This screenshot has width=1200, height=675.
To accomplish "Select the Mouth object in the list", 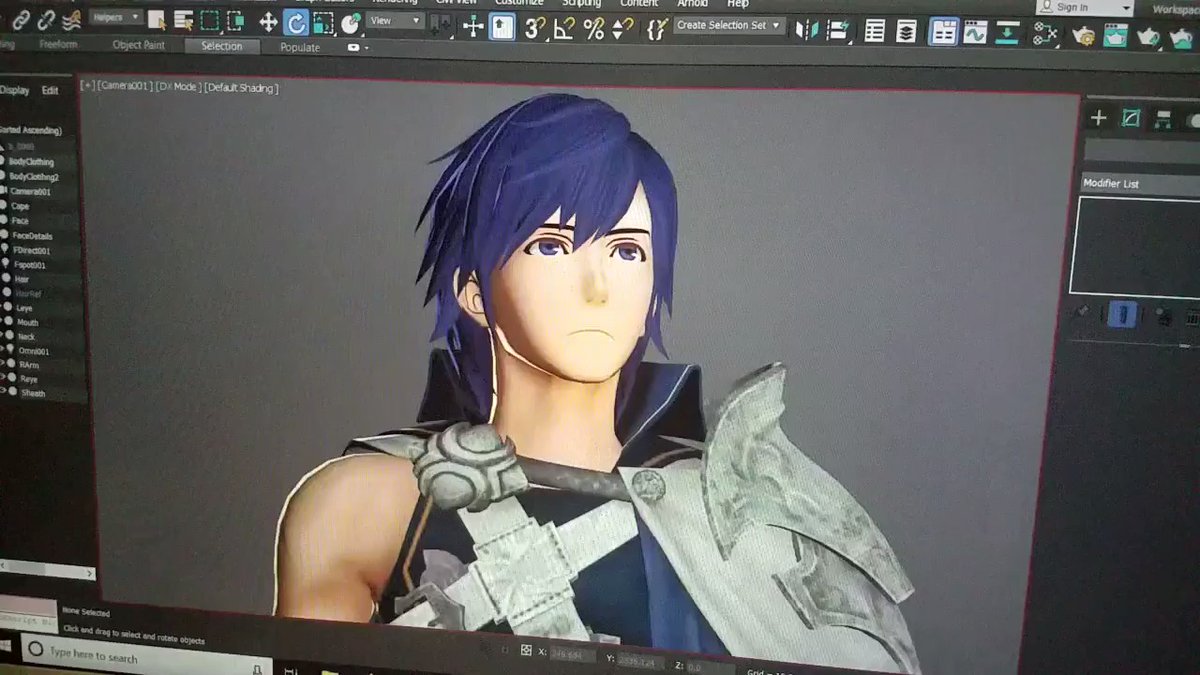I will (x=27, y=323).
